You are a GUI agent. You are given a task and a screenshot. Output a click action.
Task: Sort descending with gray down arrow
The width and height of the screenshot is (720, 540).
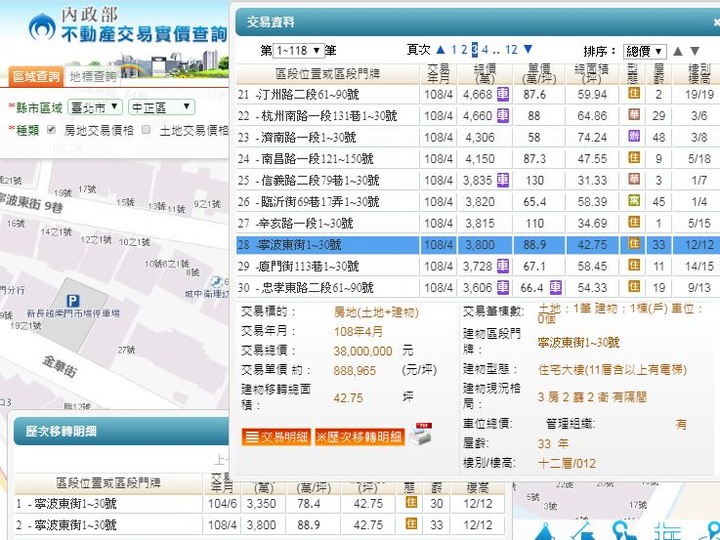click(695, 51)
